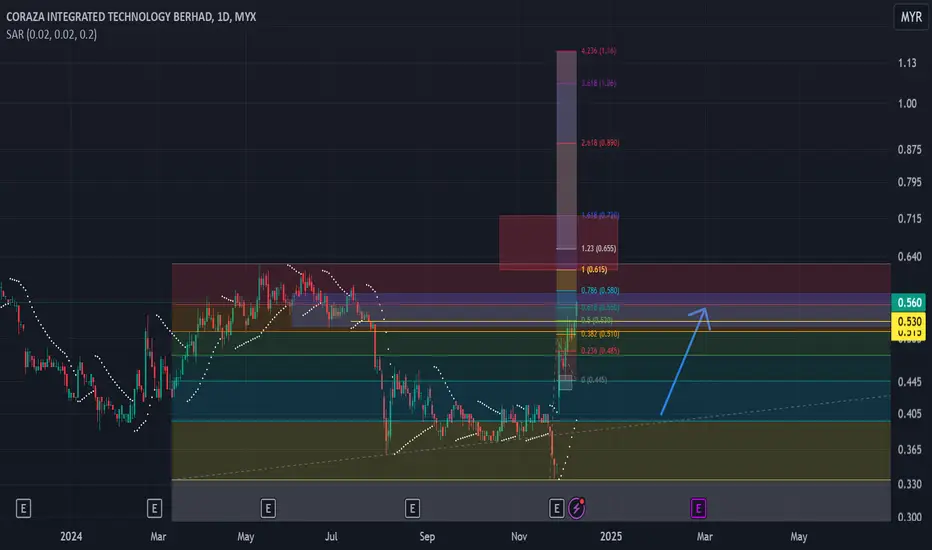Open the earnings marker beside the lightning icon
Screen dimensions: 932x550
556,508
